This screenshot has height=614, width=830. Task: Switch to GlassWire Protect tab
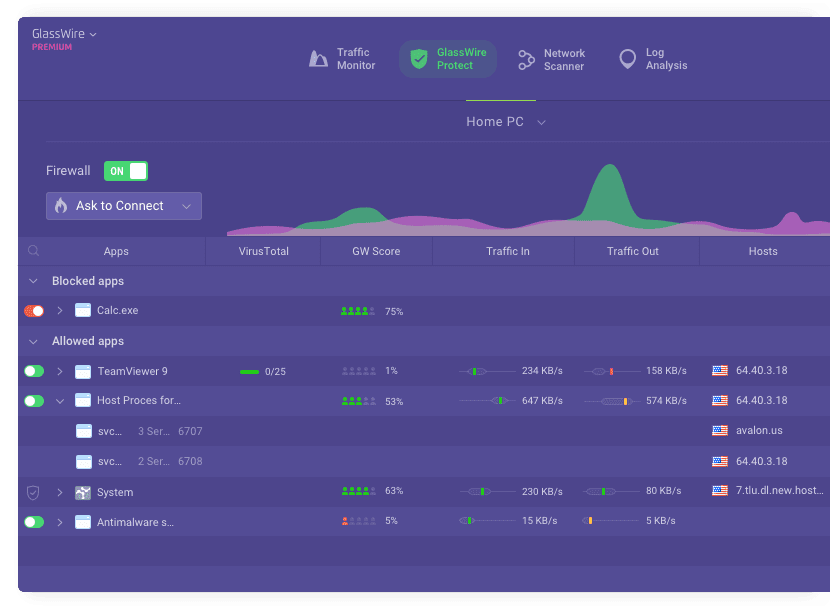click(448, 59)
